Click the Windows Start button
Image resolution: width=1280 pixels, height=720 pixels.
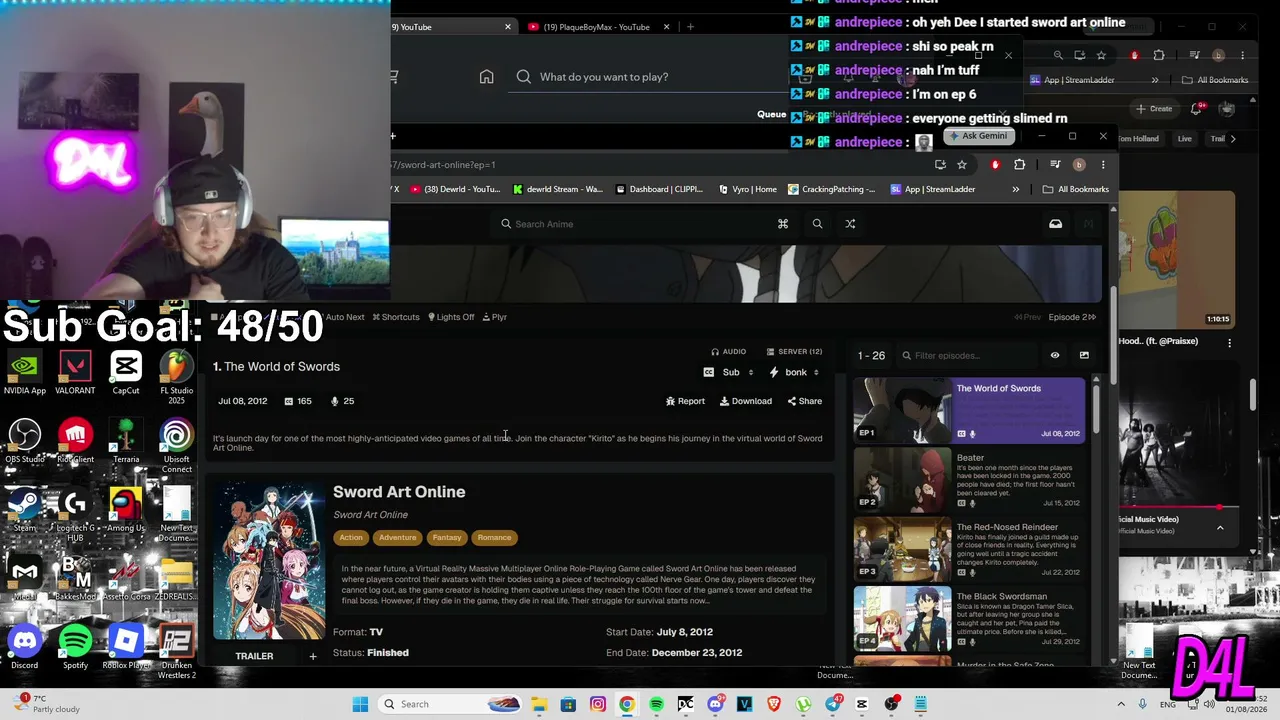[360, 704]
